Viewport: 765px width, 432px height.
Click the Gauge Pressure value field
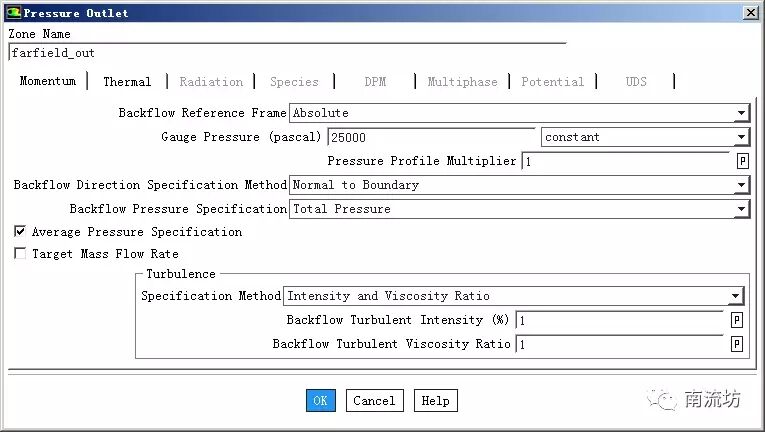tap(430, 137)
